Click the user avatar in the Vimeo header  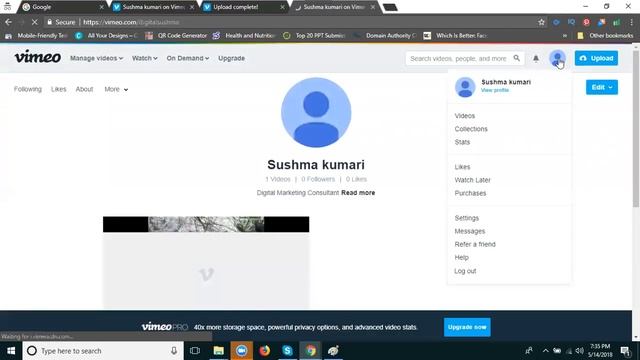(557, 58)
